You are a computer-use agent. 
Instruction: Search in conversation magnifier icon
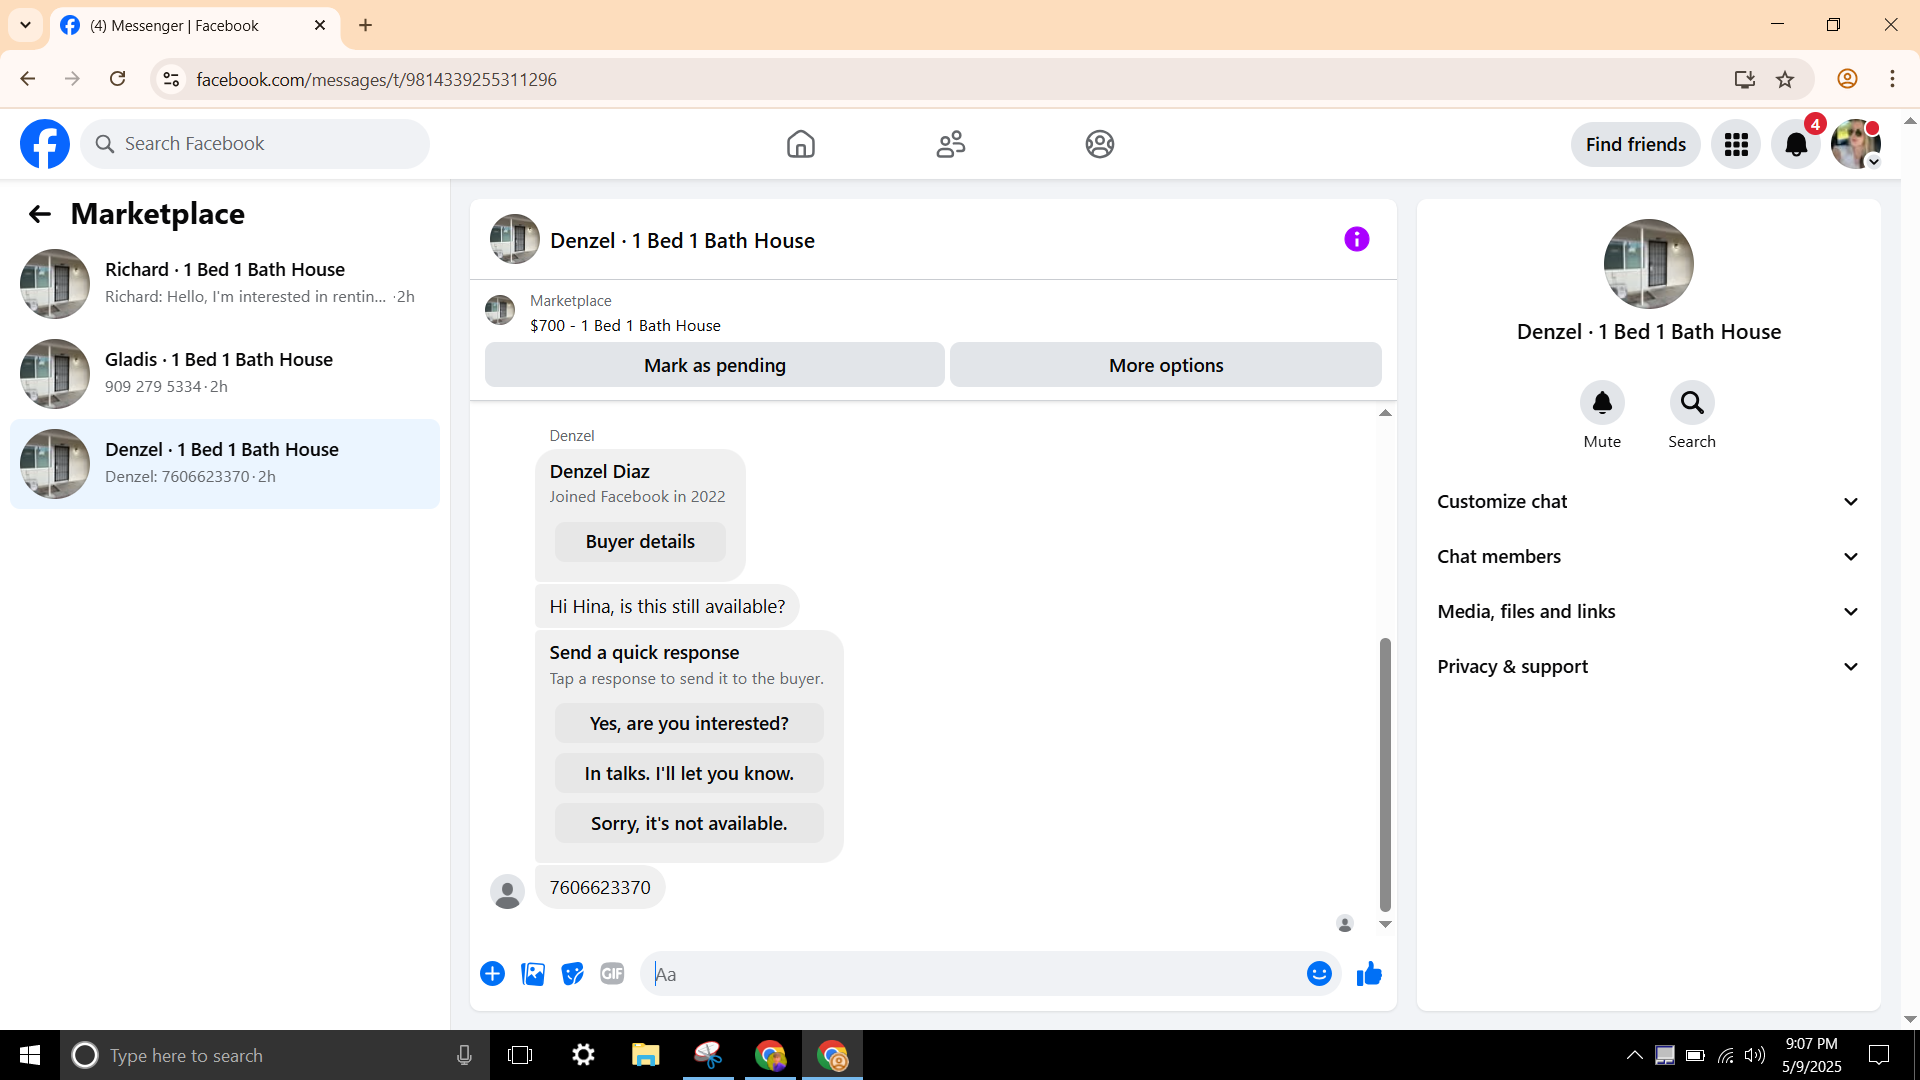(1691, 403)
